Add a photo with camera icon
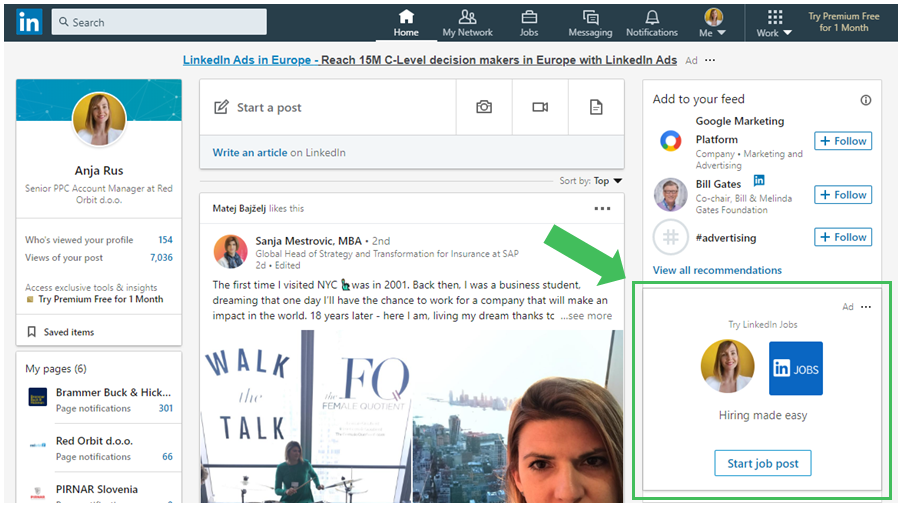Image resolution: width=898 pixels, height=508 pixels. (484, 107)
